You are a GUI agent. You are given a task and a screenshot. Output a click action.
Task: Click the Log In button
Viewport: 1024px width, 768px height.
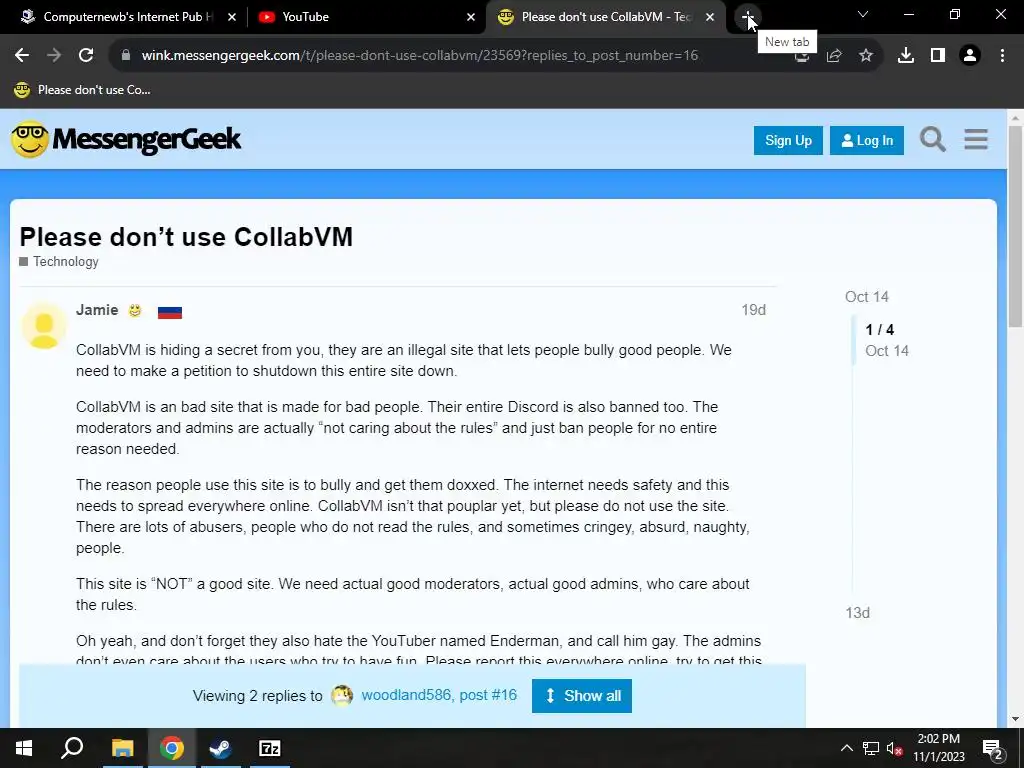[867, 140]
